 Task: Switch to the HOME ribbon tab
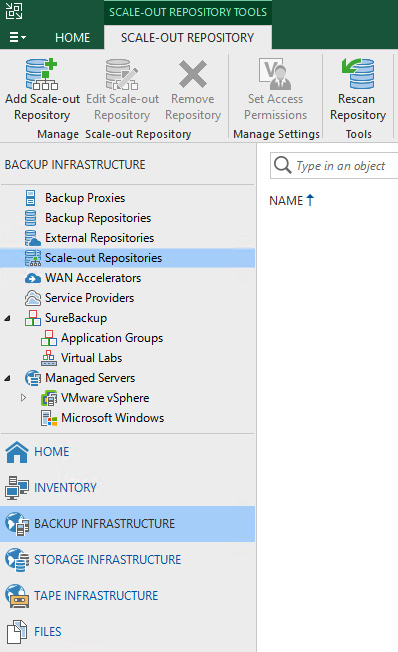click(72, 38)
